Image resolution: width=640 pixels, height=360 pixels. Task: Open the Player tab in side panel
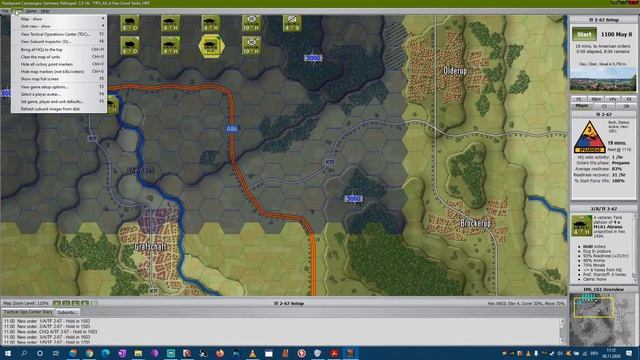(581, 106)
